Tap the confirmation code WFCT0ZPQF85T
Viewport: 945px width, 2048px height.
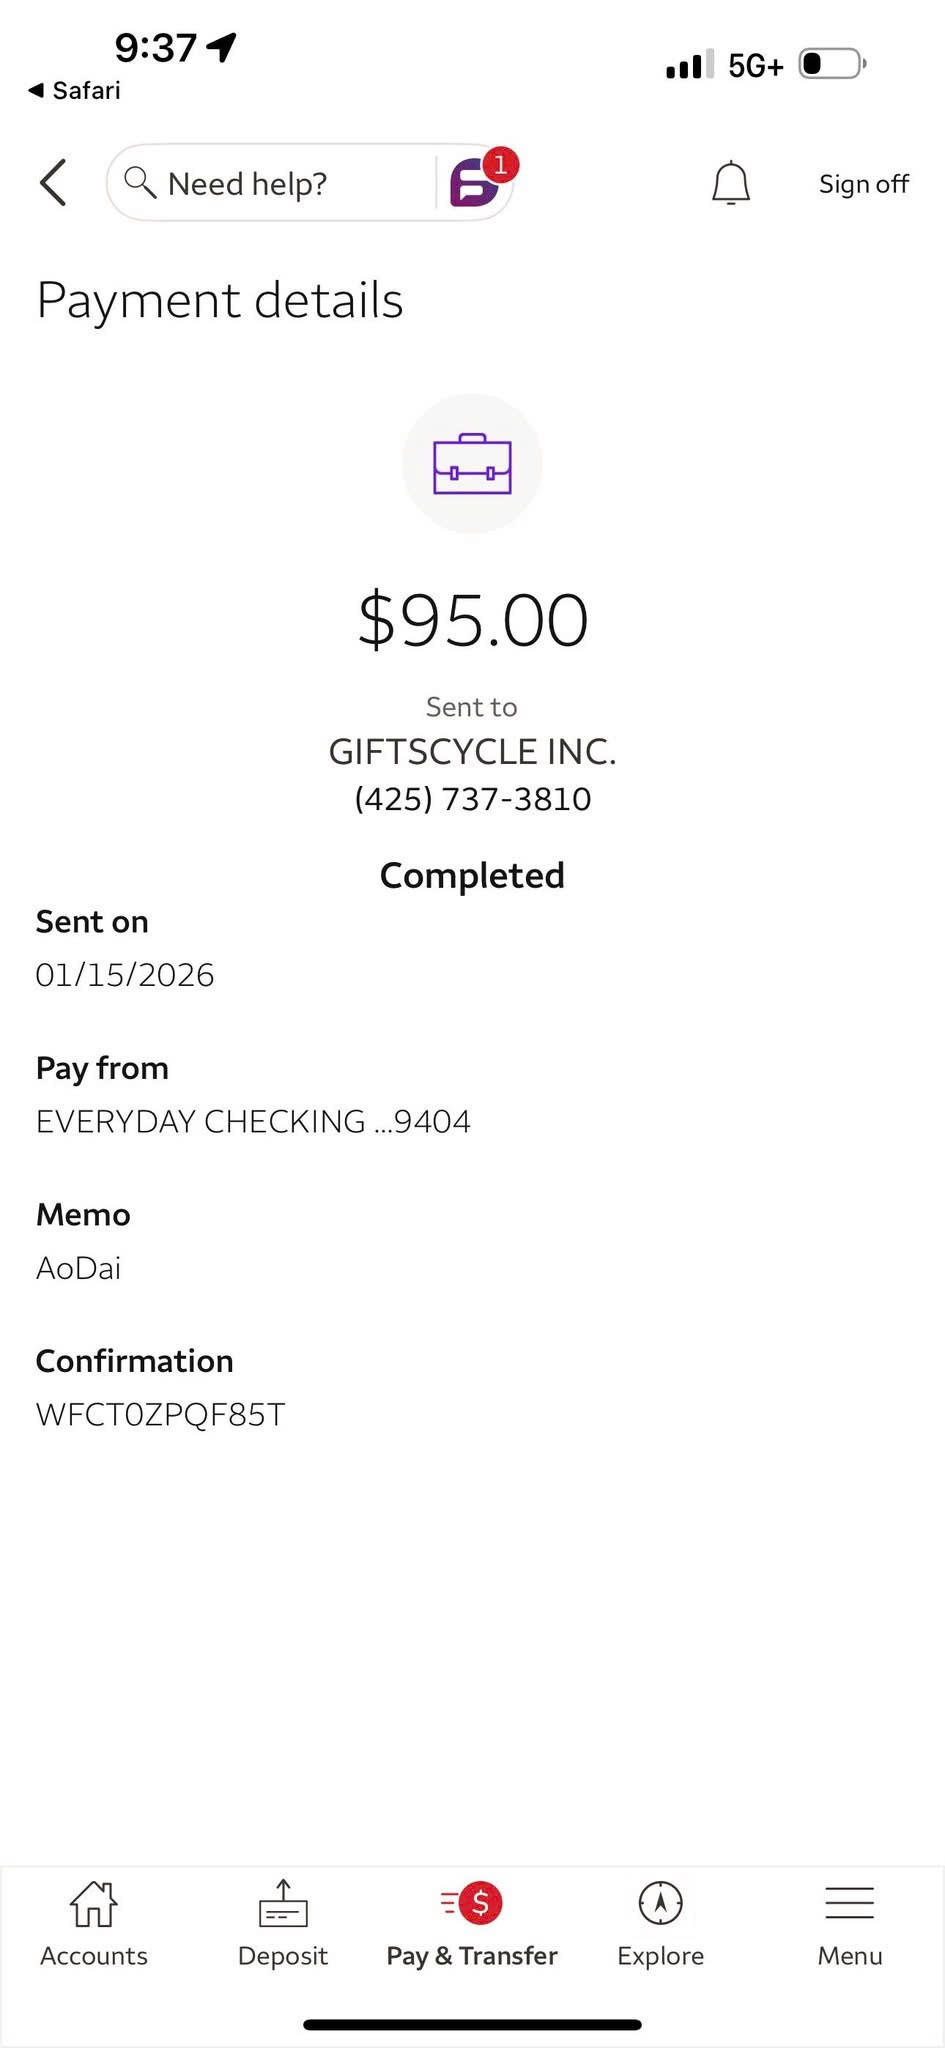tap(160, 1415)
